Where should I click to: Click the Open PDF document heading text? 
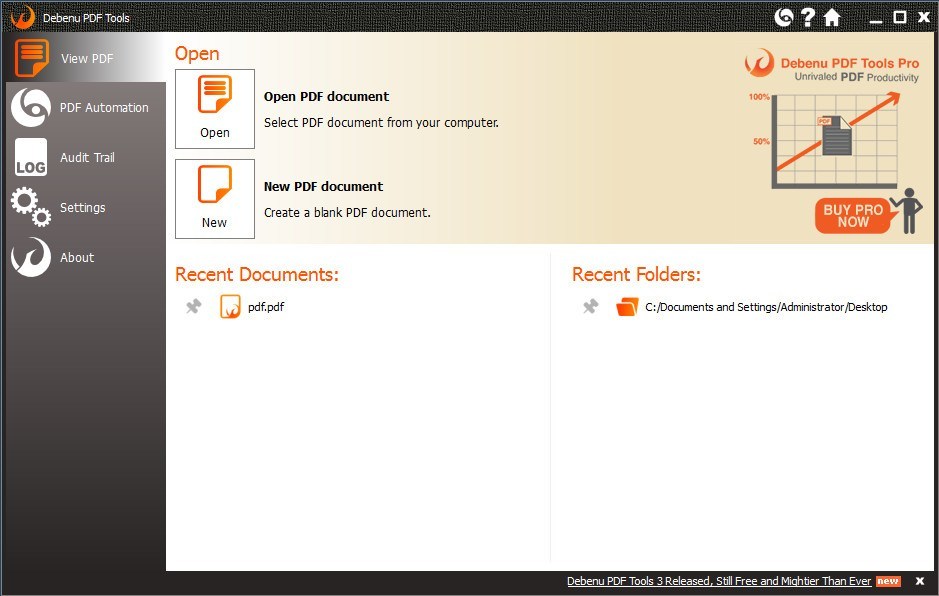326,96
